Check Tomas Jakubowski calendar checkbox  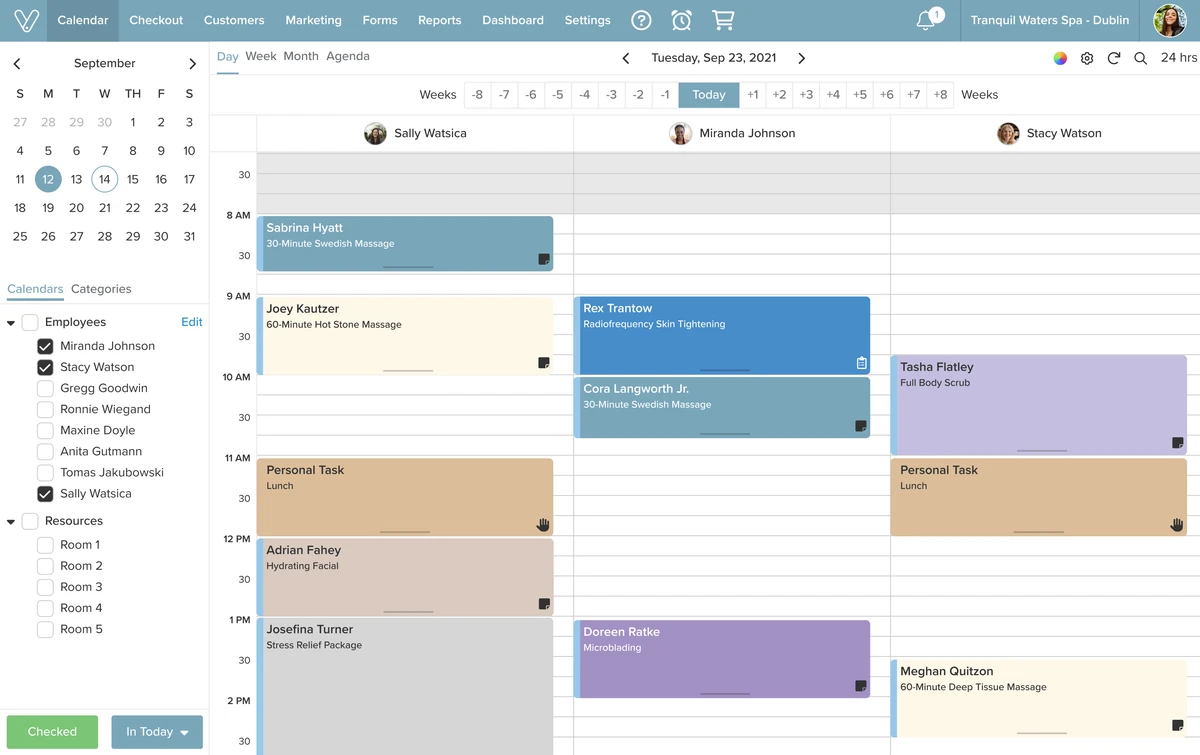click(x=45, y=472)
